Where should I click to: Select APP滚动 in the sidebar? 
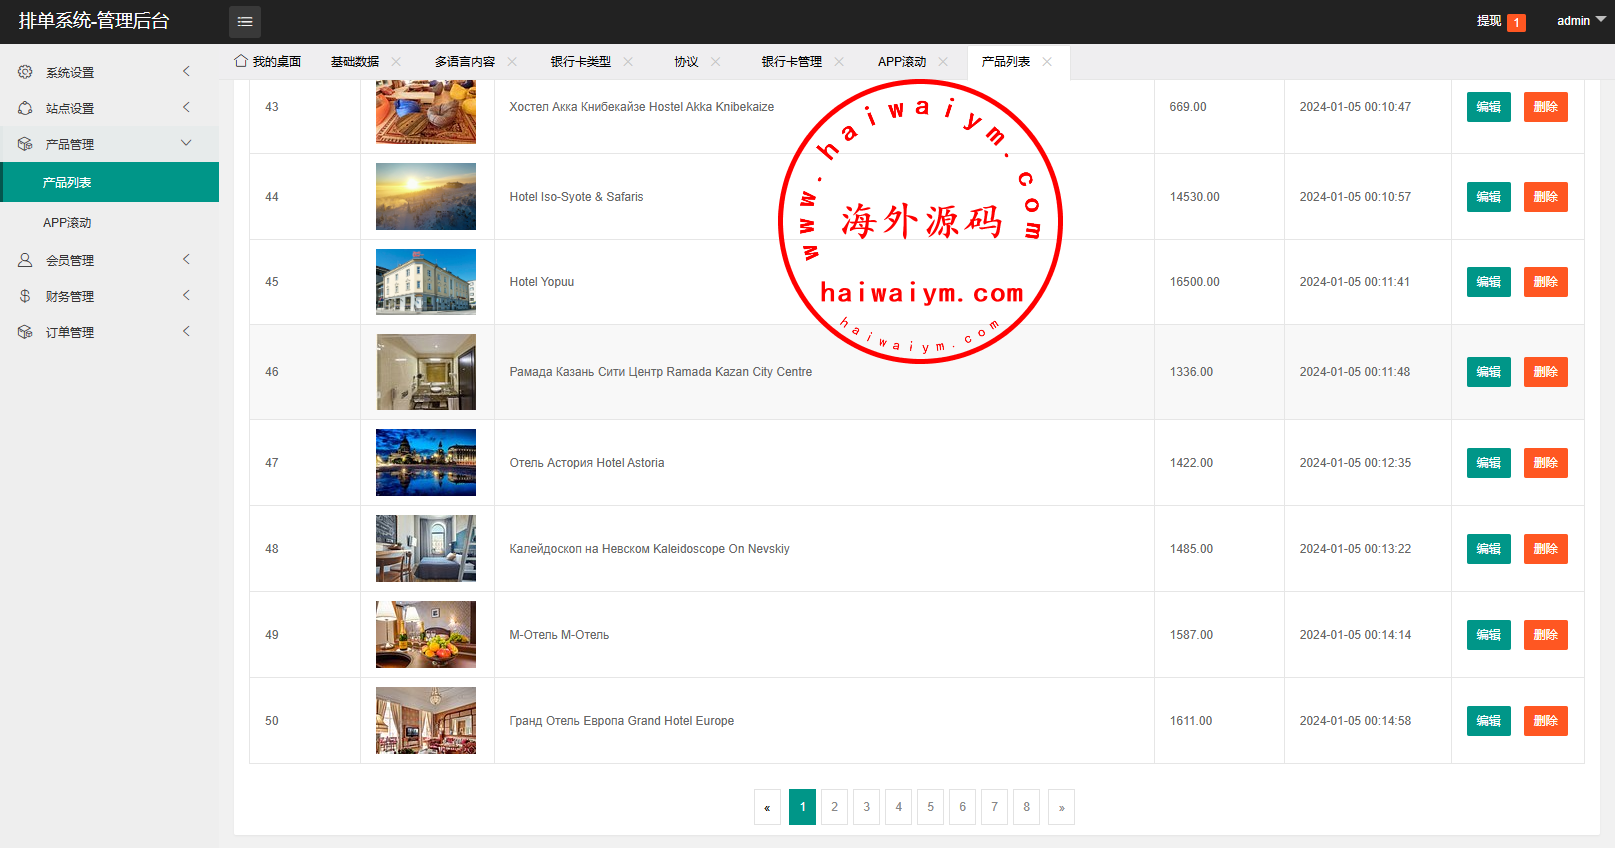[x=109, y=222]
